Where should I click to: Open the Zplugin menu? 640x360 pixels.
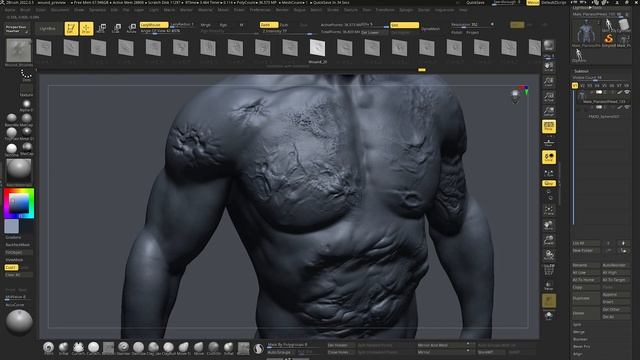(406, 10)
